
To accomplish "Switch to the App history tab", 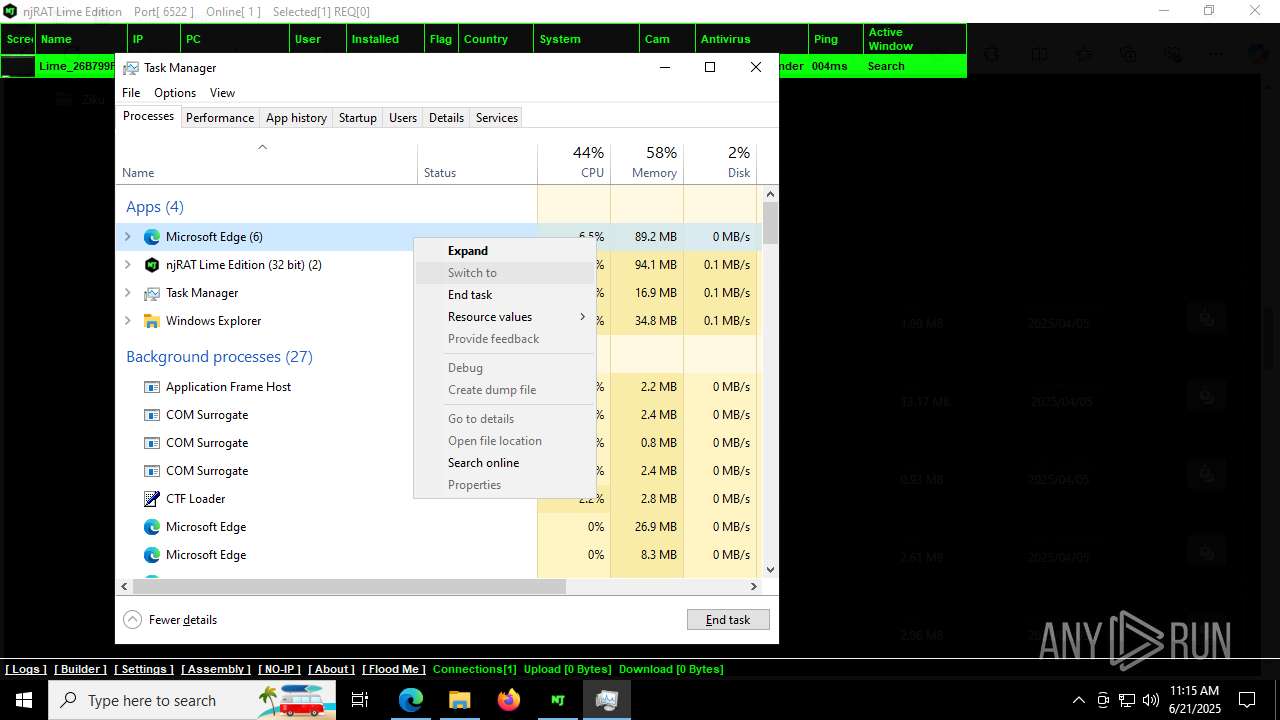I will pos(296,118).
